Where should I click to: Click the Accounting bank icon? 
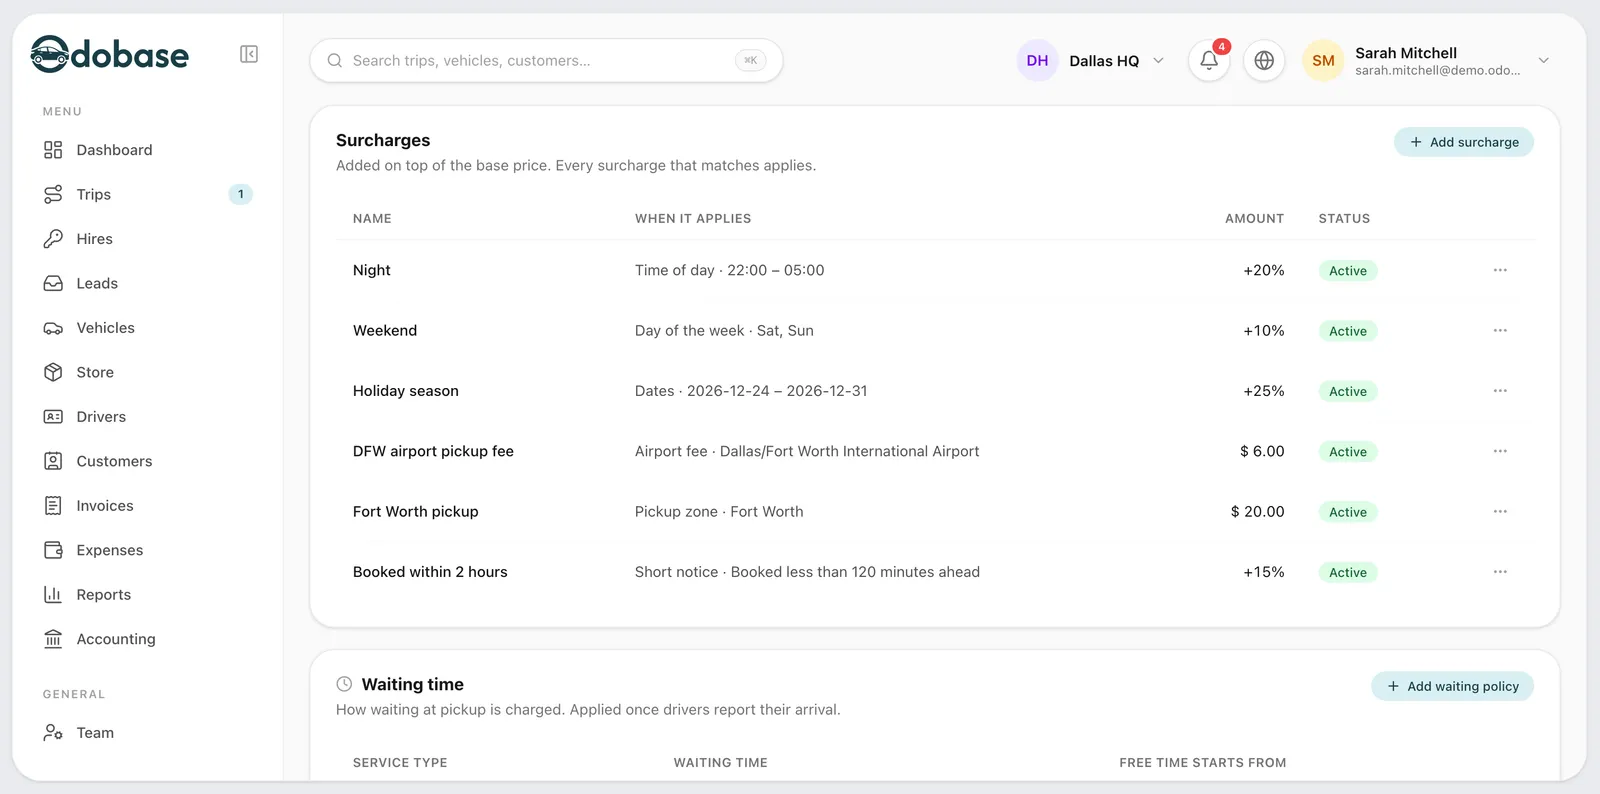[53, 639]
